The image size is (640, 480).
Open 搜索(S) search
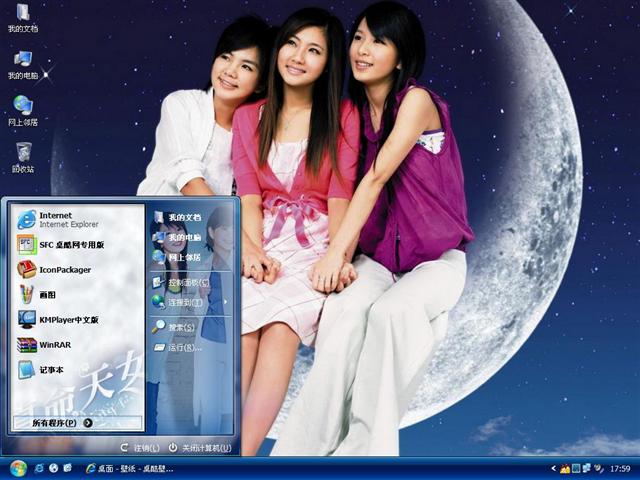pos(191,327)
